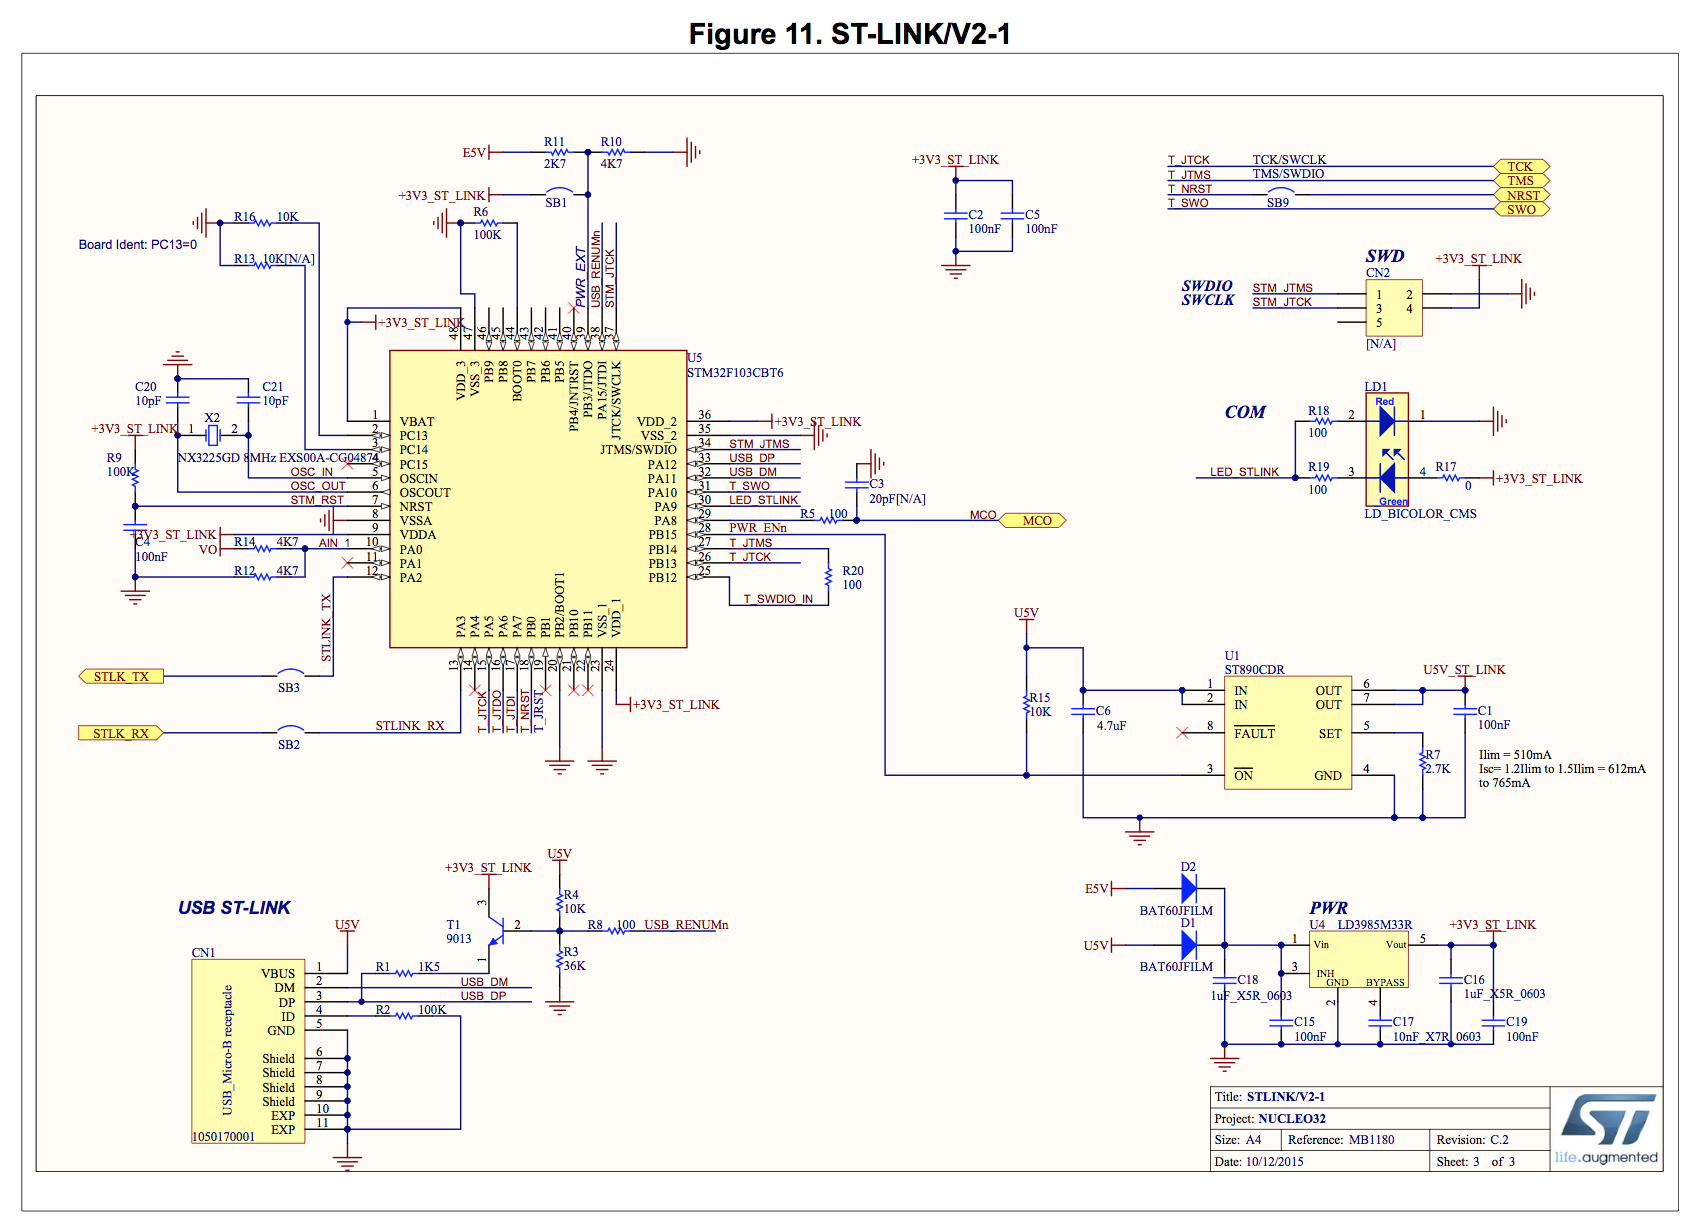
Task: Click the TCK port tag
Action: 1522,166
